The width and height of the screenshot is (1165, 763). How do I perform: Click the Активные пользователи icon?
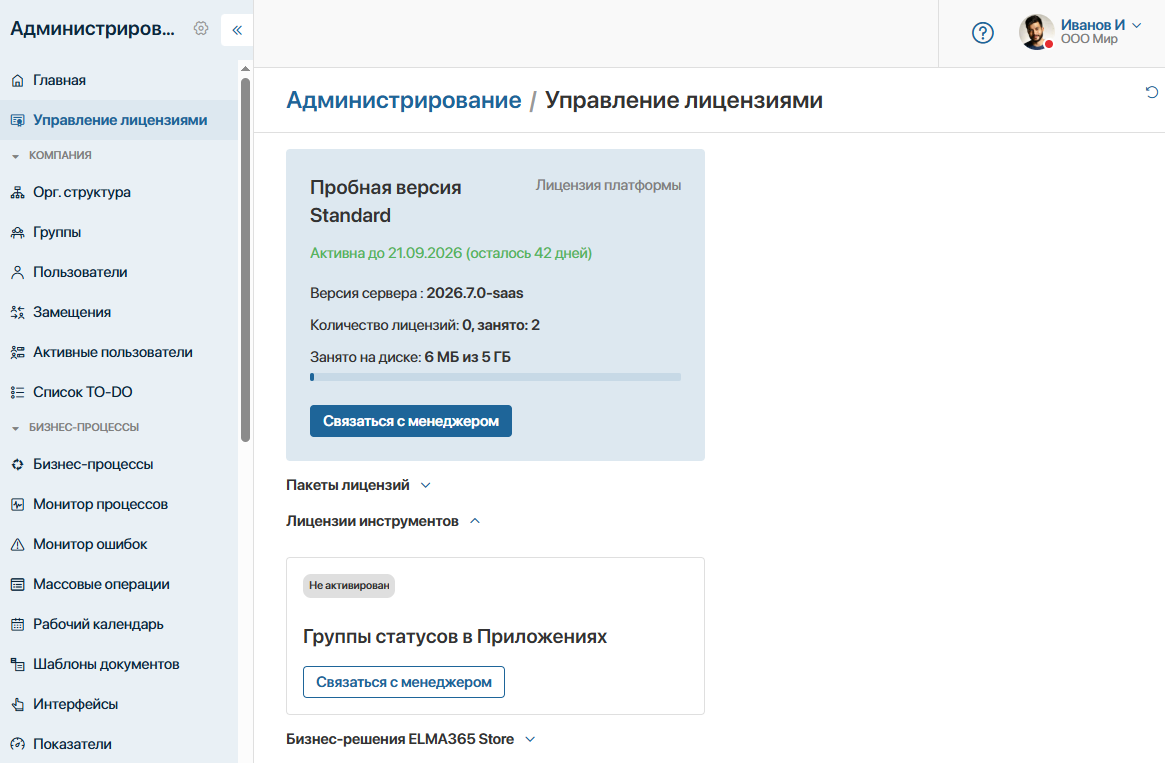(18, 353)
